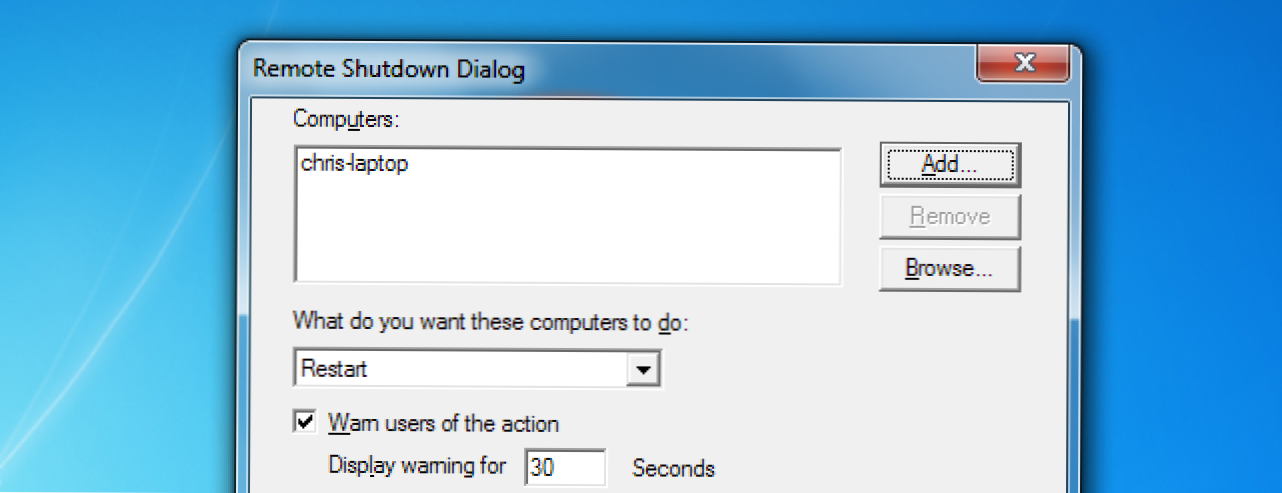Screen dimensions: 1282x493
Task: Select chris-laptop in the computers list
Action: coord(354,165)
